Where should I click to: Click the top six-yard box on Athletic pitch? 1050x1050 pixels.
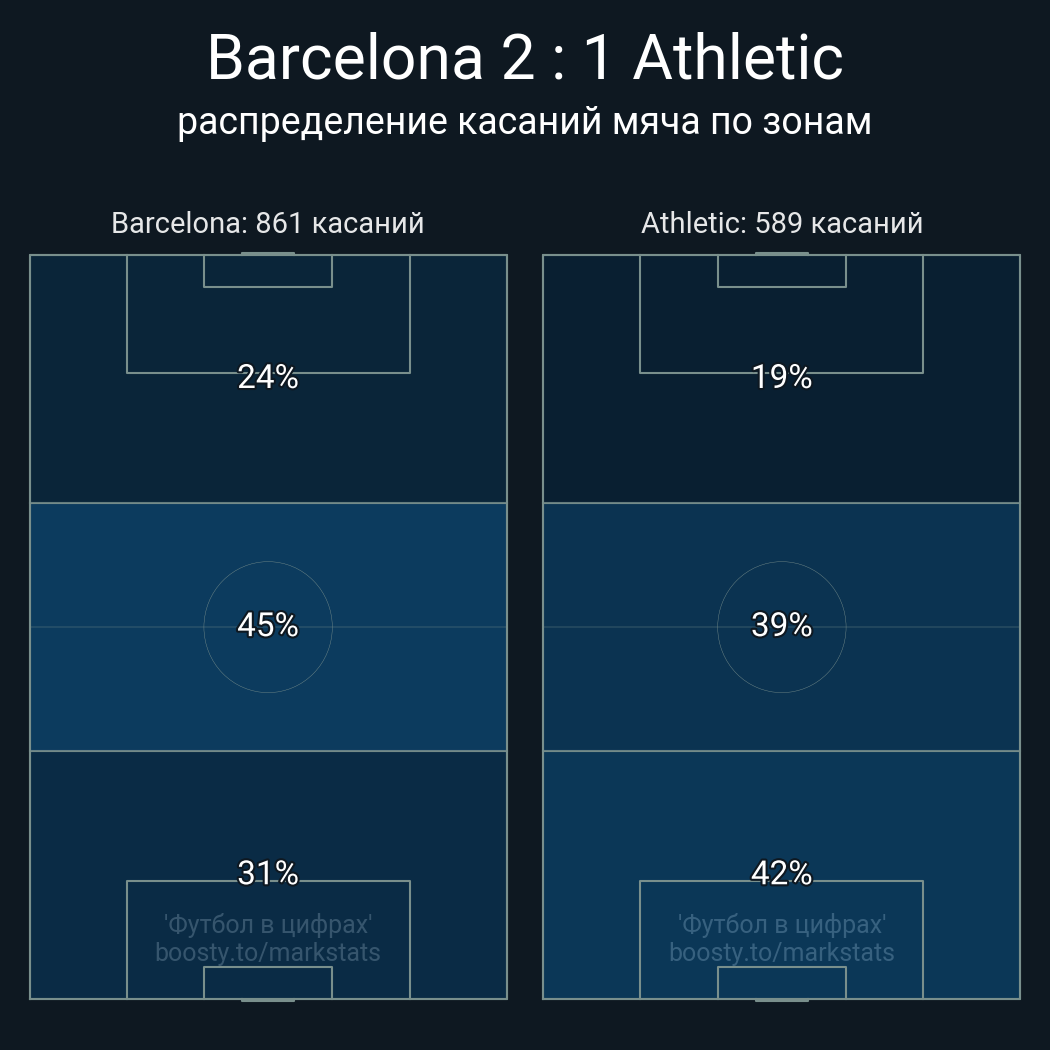click(x=782, y=271)
